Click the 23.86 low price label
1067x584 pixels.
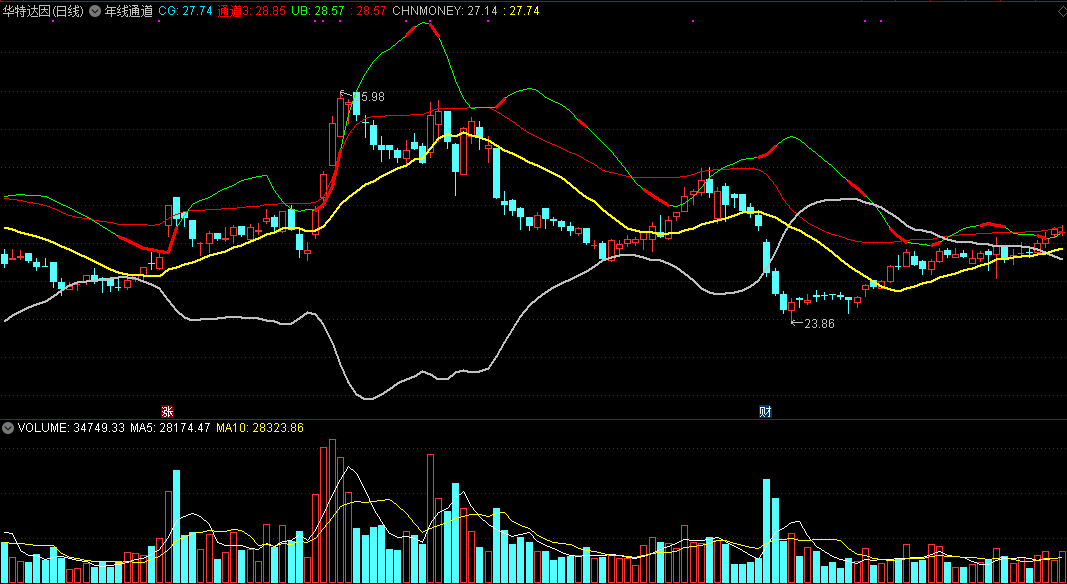tap(819, 324)
